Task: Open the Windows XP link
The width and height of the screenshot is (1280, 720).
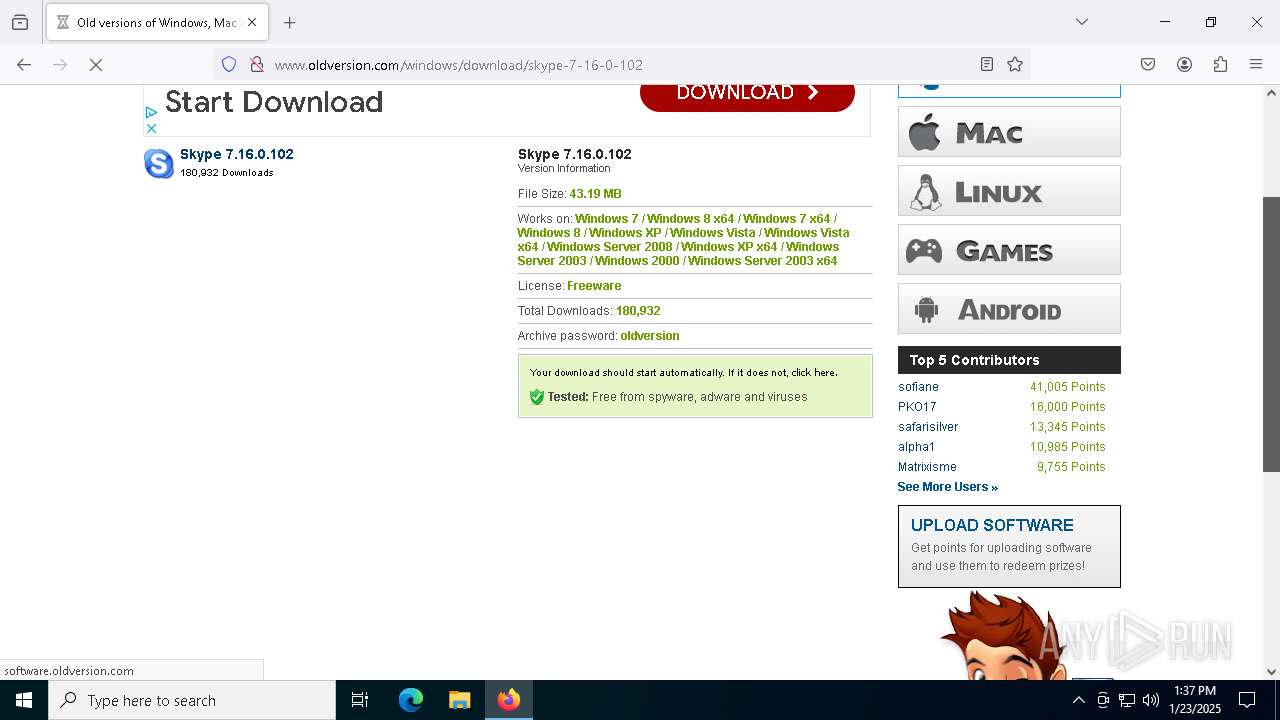Action: click(625, 233)
